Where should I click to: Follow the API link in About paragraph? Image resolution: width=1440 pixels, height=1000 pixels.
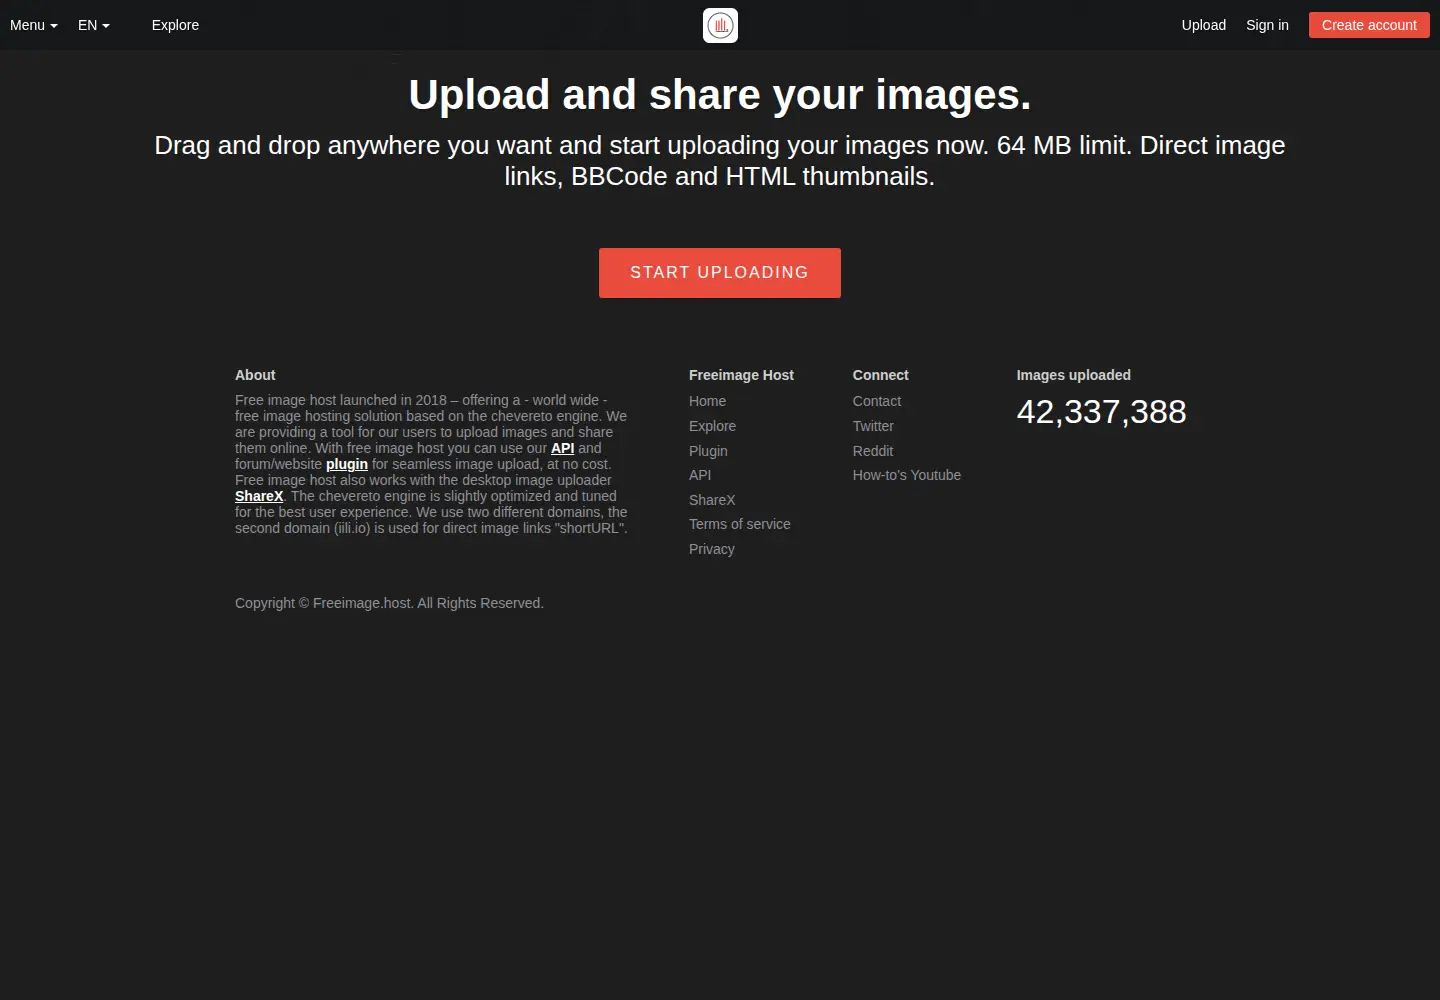coord(562,448)
